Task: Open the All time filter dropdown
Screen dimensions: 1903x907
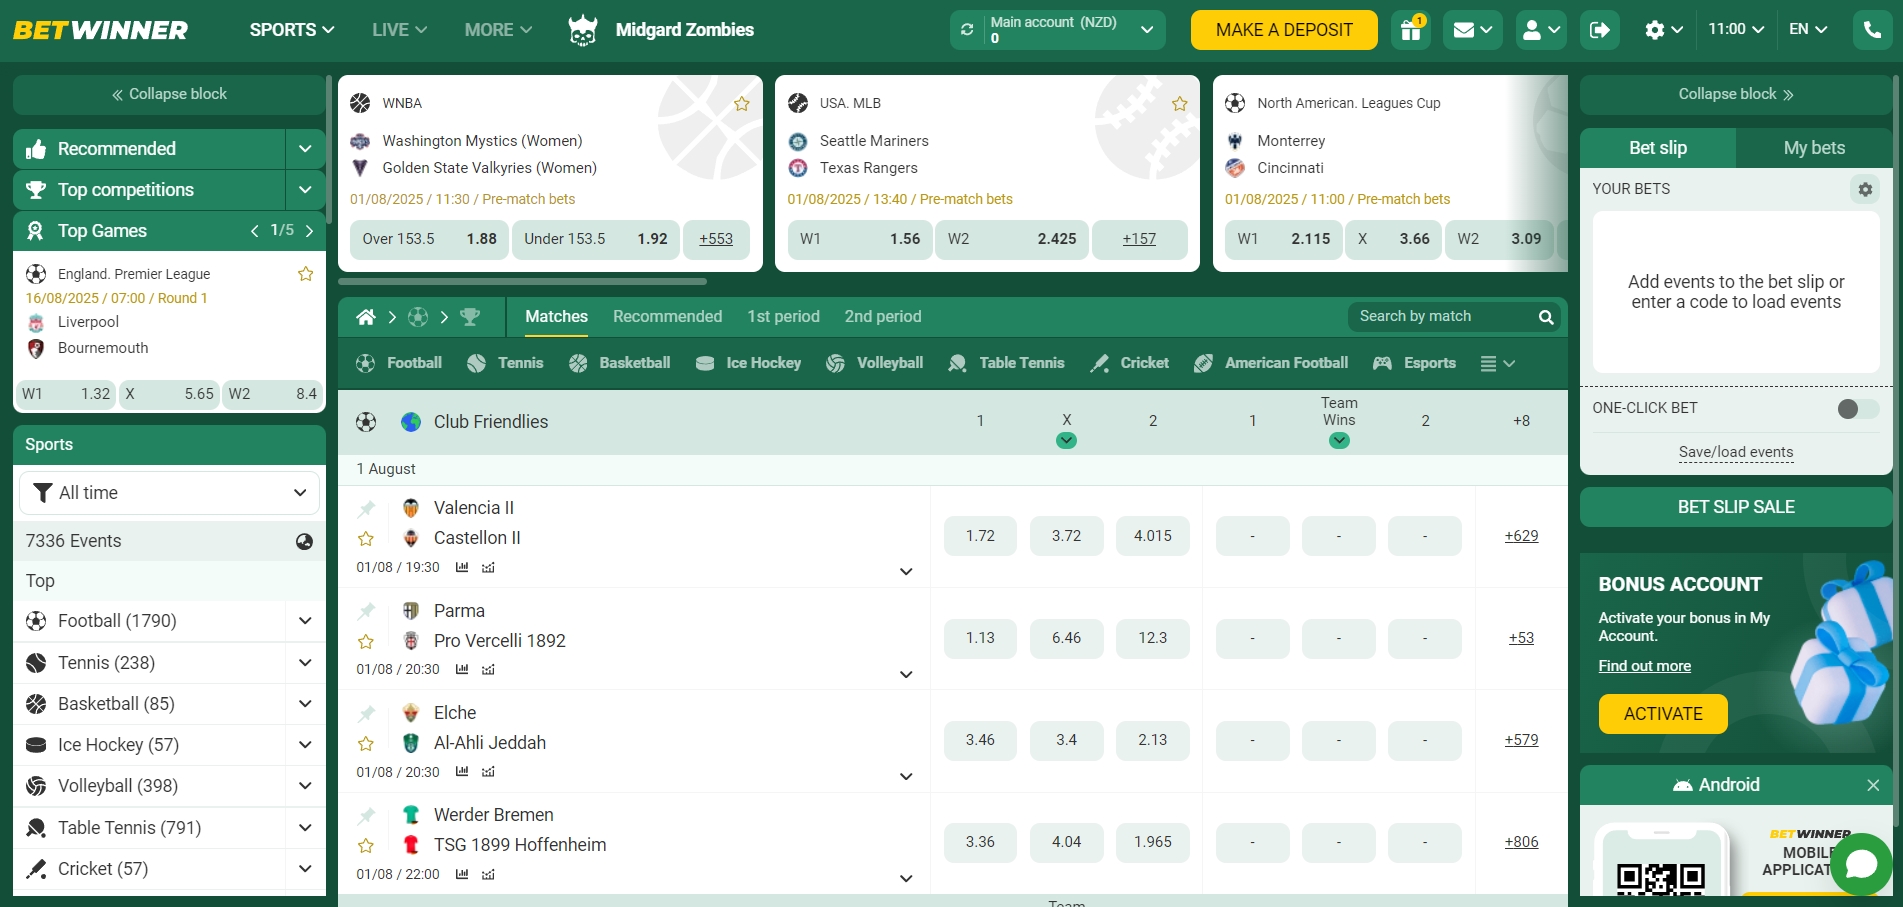Action: pos(169,493)
